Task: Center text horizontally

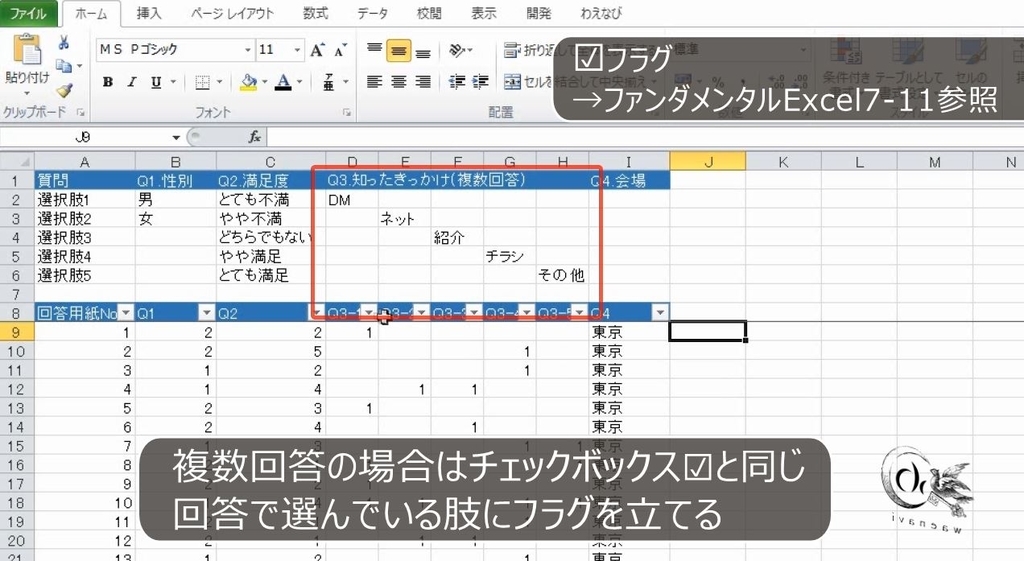Action: 398,82
